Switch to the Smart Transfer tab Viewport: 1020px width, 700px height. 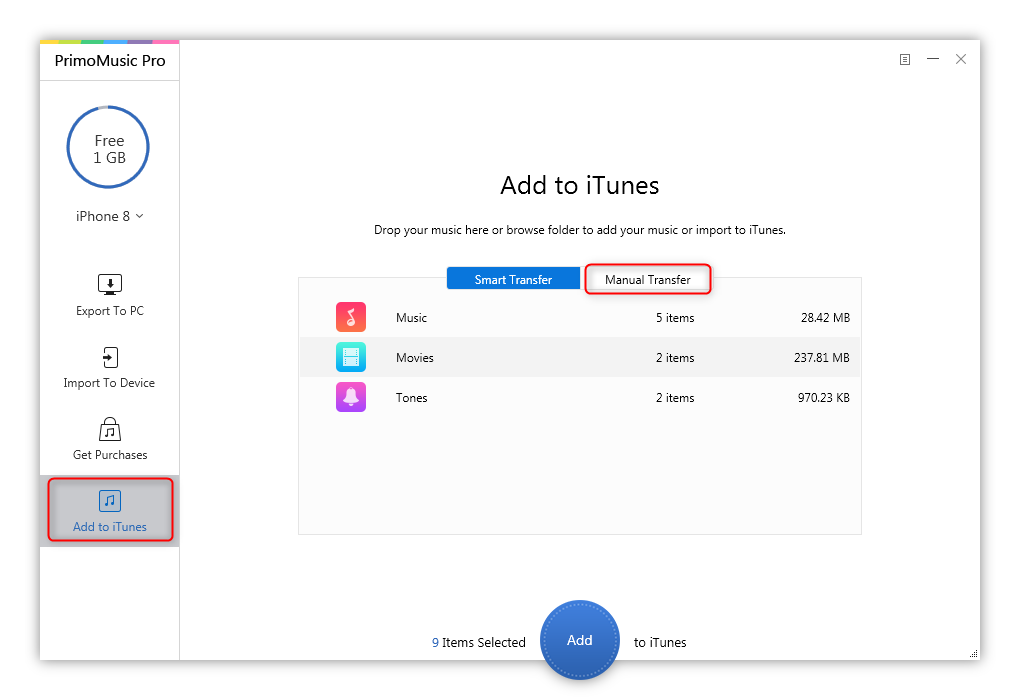point(513,278)
